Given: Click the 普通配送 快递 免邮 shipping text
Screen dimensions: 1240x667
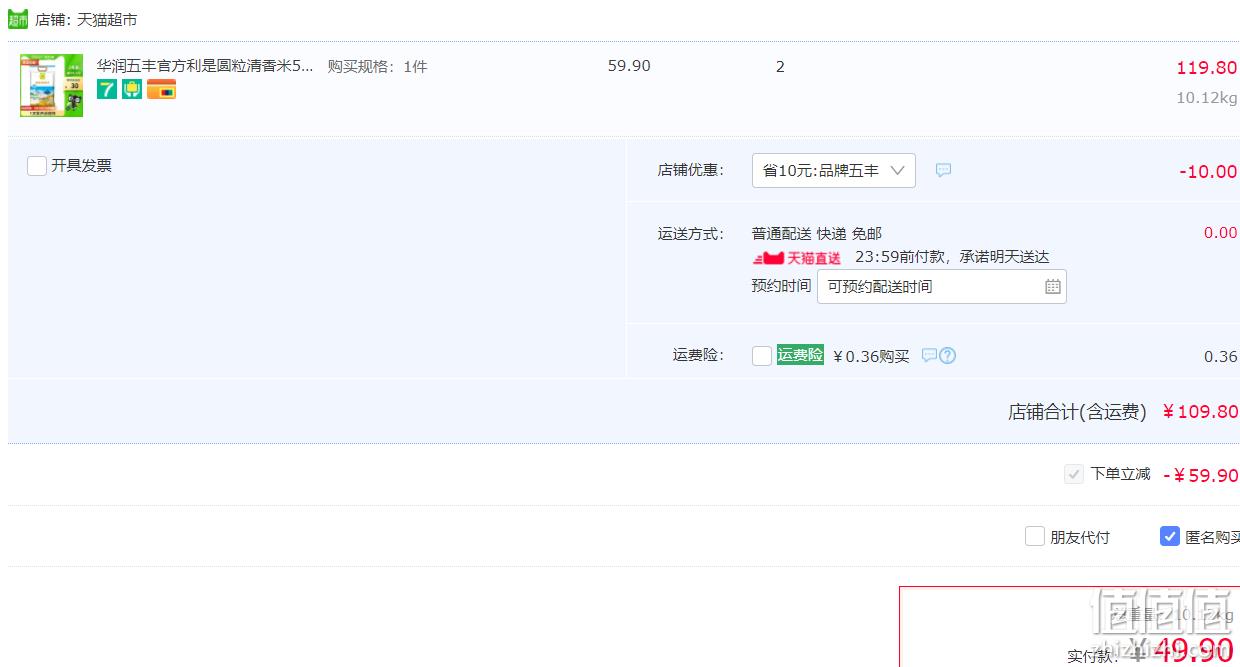Looking at the screenshot, I should pos(817,234).
